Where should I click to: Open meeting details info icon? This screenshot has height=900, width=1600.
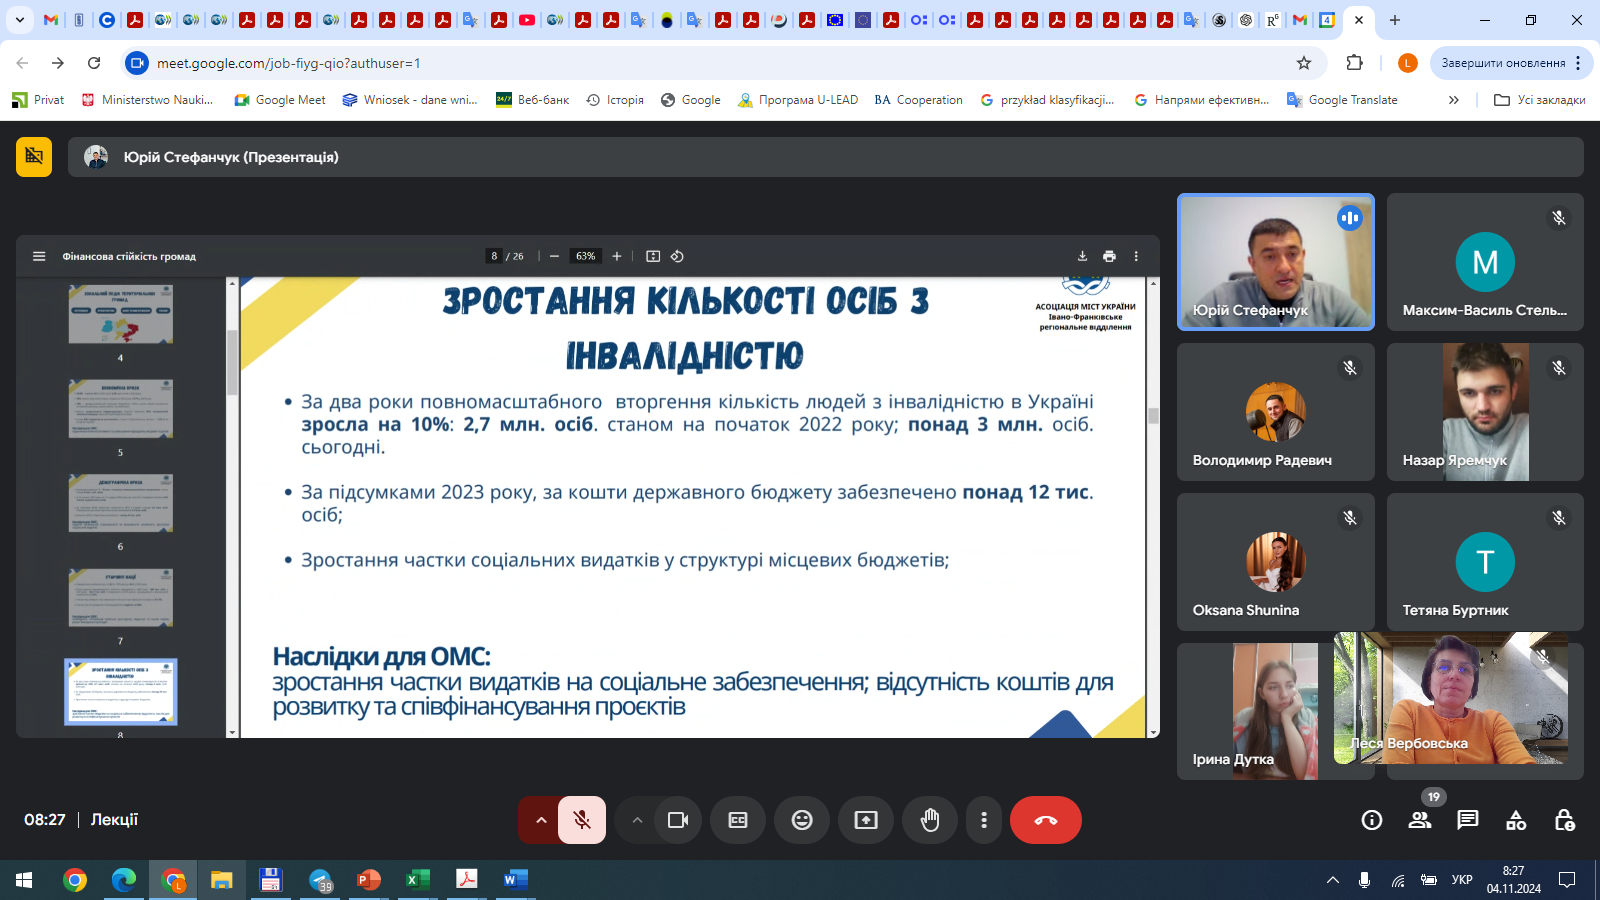click(x=1372, y=820)
